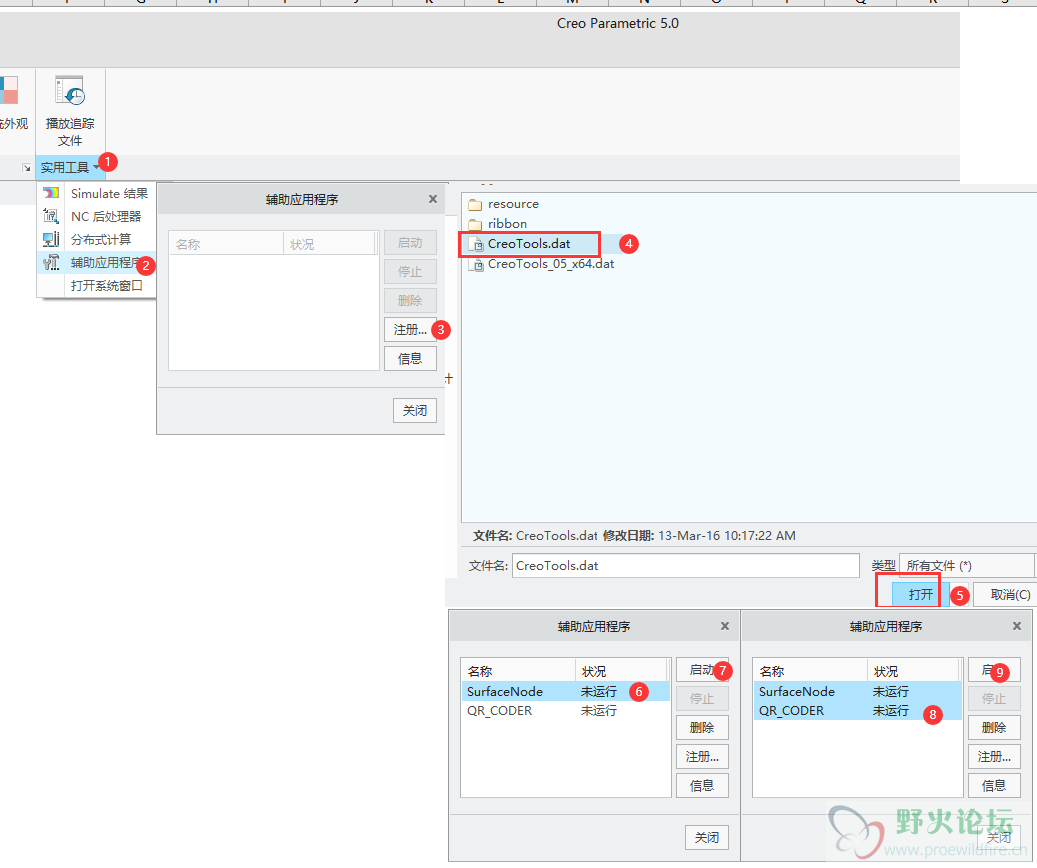The width and height of the screenshot is (1037, 868).
Task: Click 名称 header in middle dialog
Action: pos(518,671)
